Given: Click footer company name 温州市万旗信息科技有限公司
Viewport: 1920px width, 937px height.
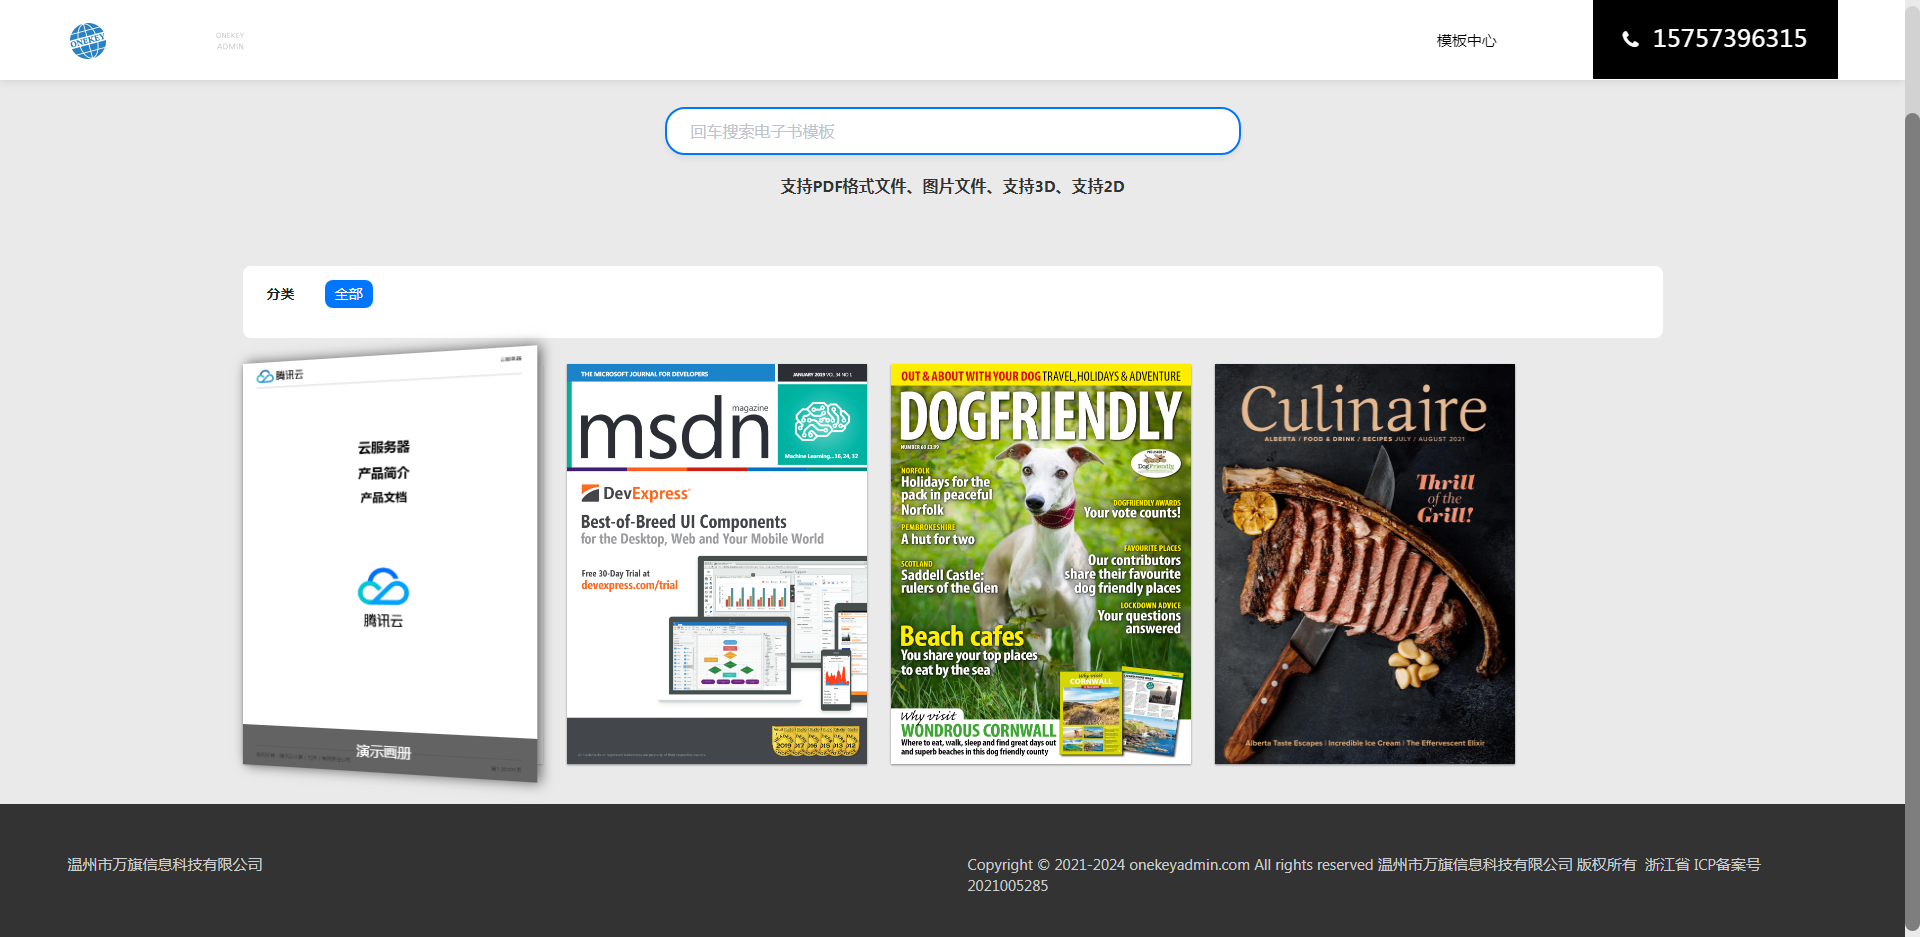Looking at the screenshot, I should pyautogui.click(x=165, y=864).
